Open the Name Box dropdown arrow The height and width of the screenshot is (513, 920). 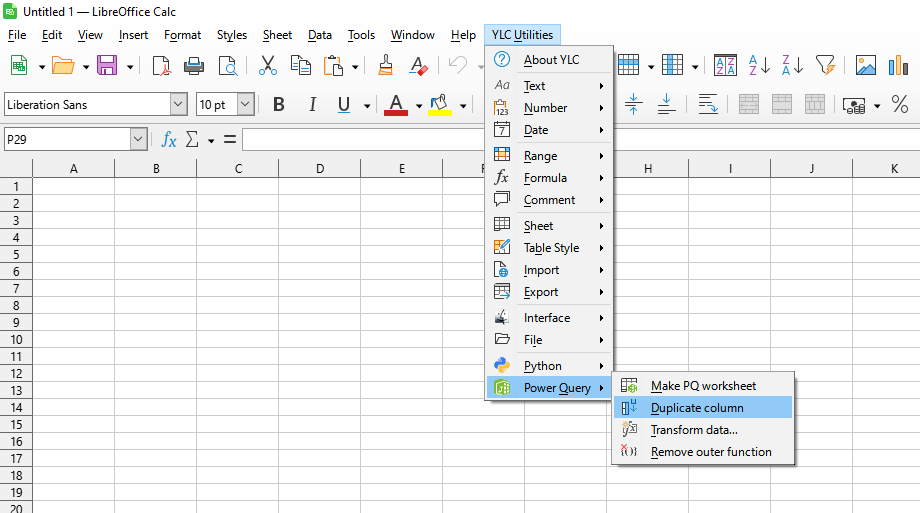(138, 140)
